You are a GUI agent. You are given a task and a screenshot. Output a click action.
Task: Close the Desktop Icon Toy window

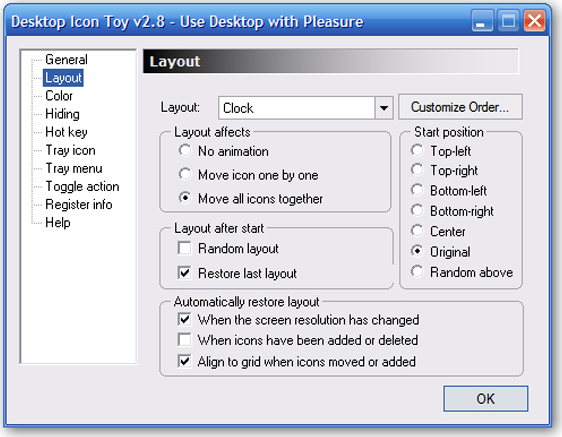click(x=534, y=21)
